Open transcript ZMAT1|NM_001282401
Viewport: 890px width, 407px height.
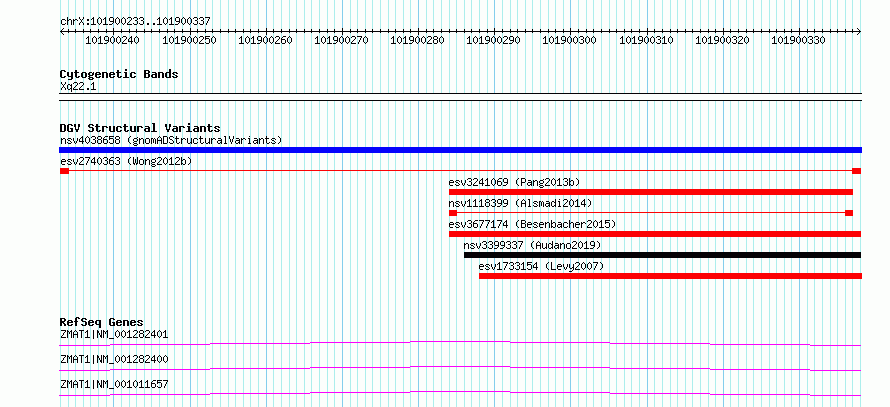click(x=114, y=334)
